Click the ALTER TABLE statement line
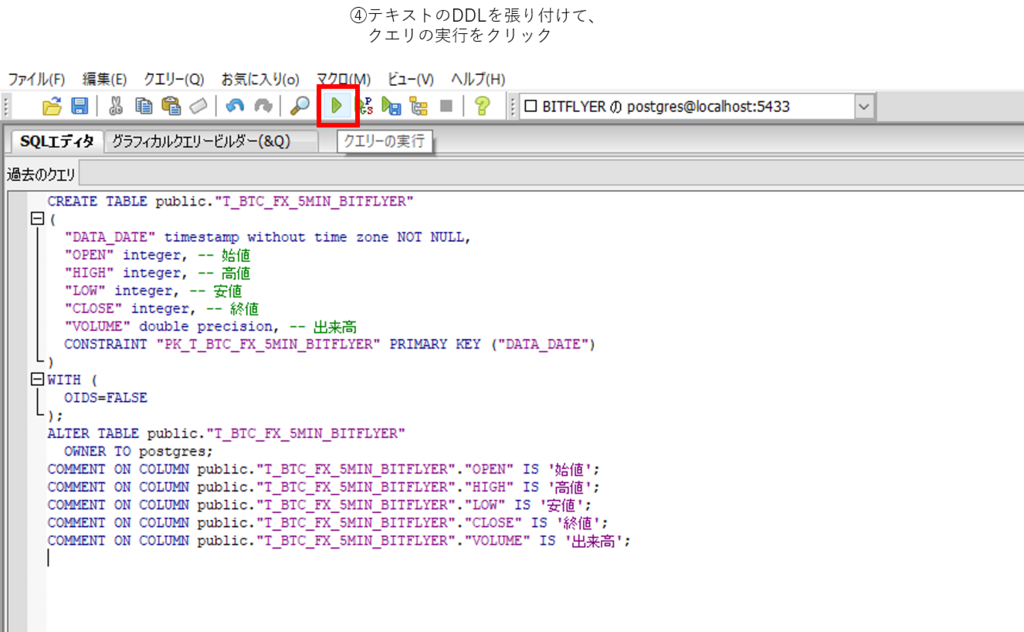Image resolution: width=1024 pixels, height=632 pixels. pos(226,434)
